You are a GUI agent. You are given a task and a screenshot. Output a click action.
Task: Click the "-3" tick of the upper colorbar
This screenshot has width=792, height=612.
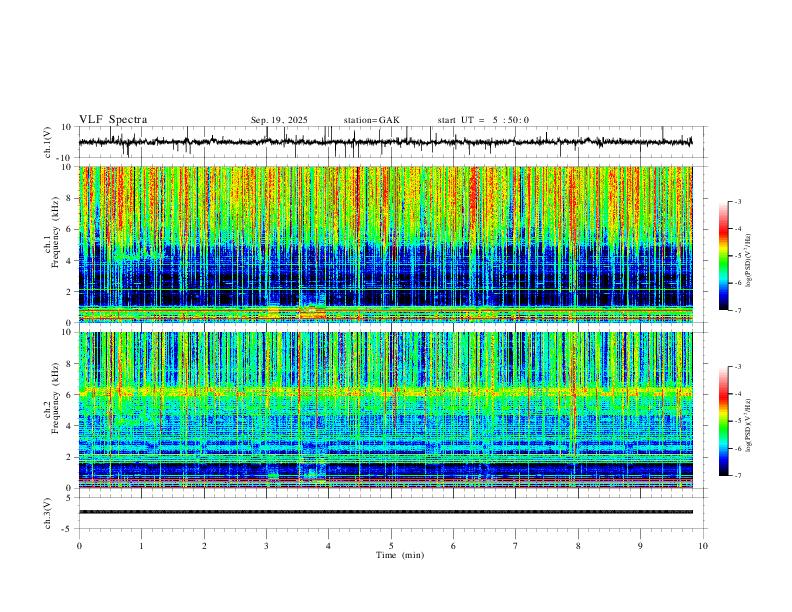click(737, 201)
